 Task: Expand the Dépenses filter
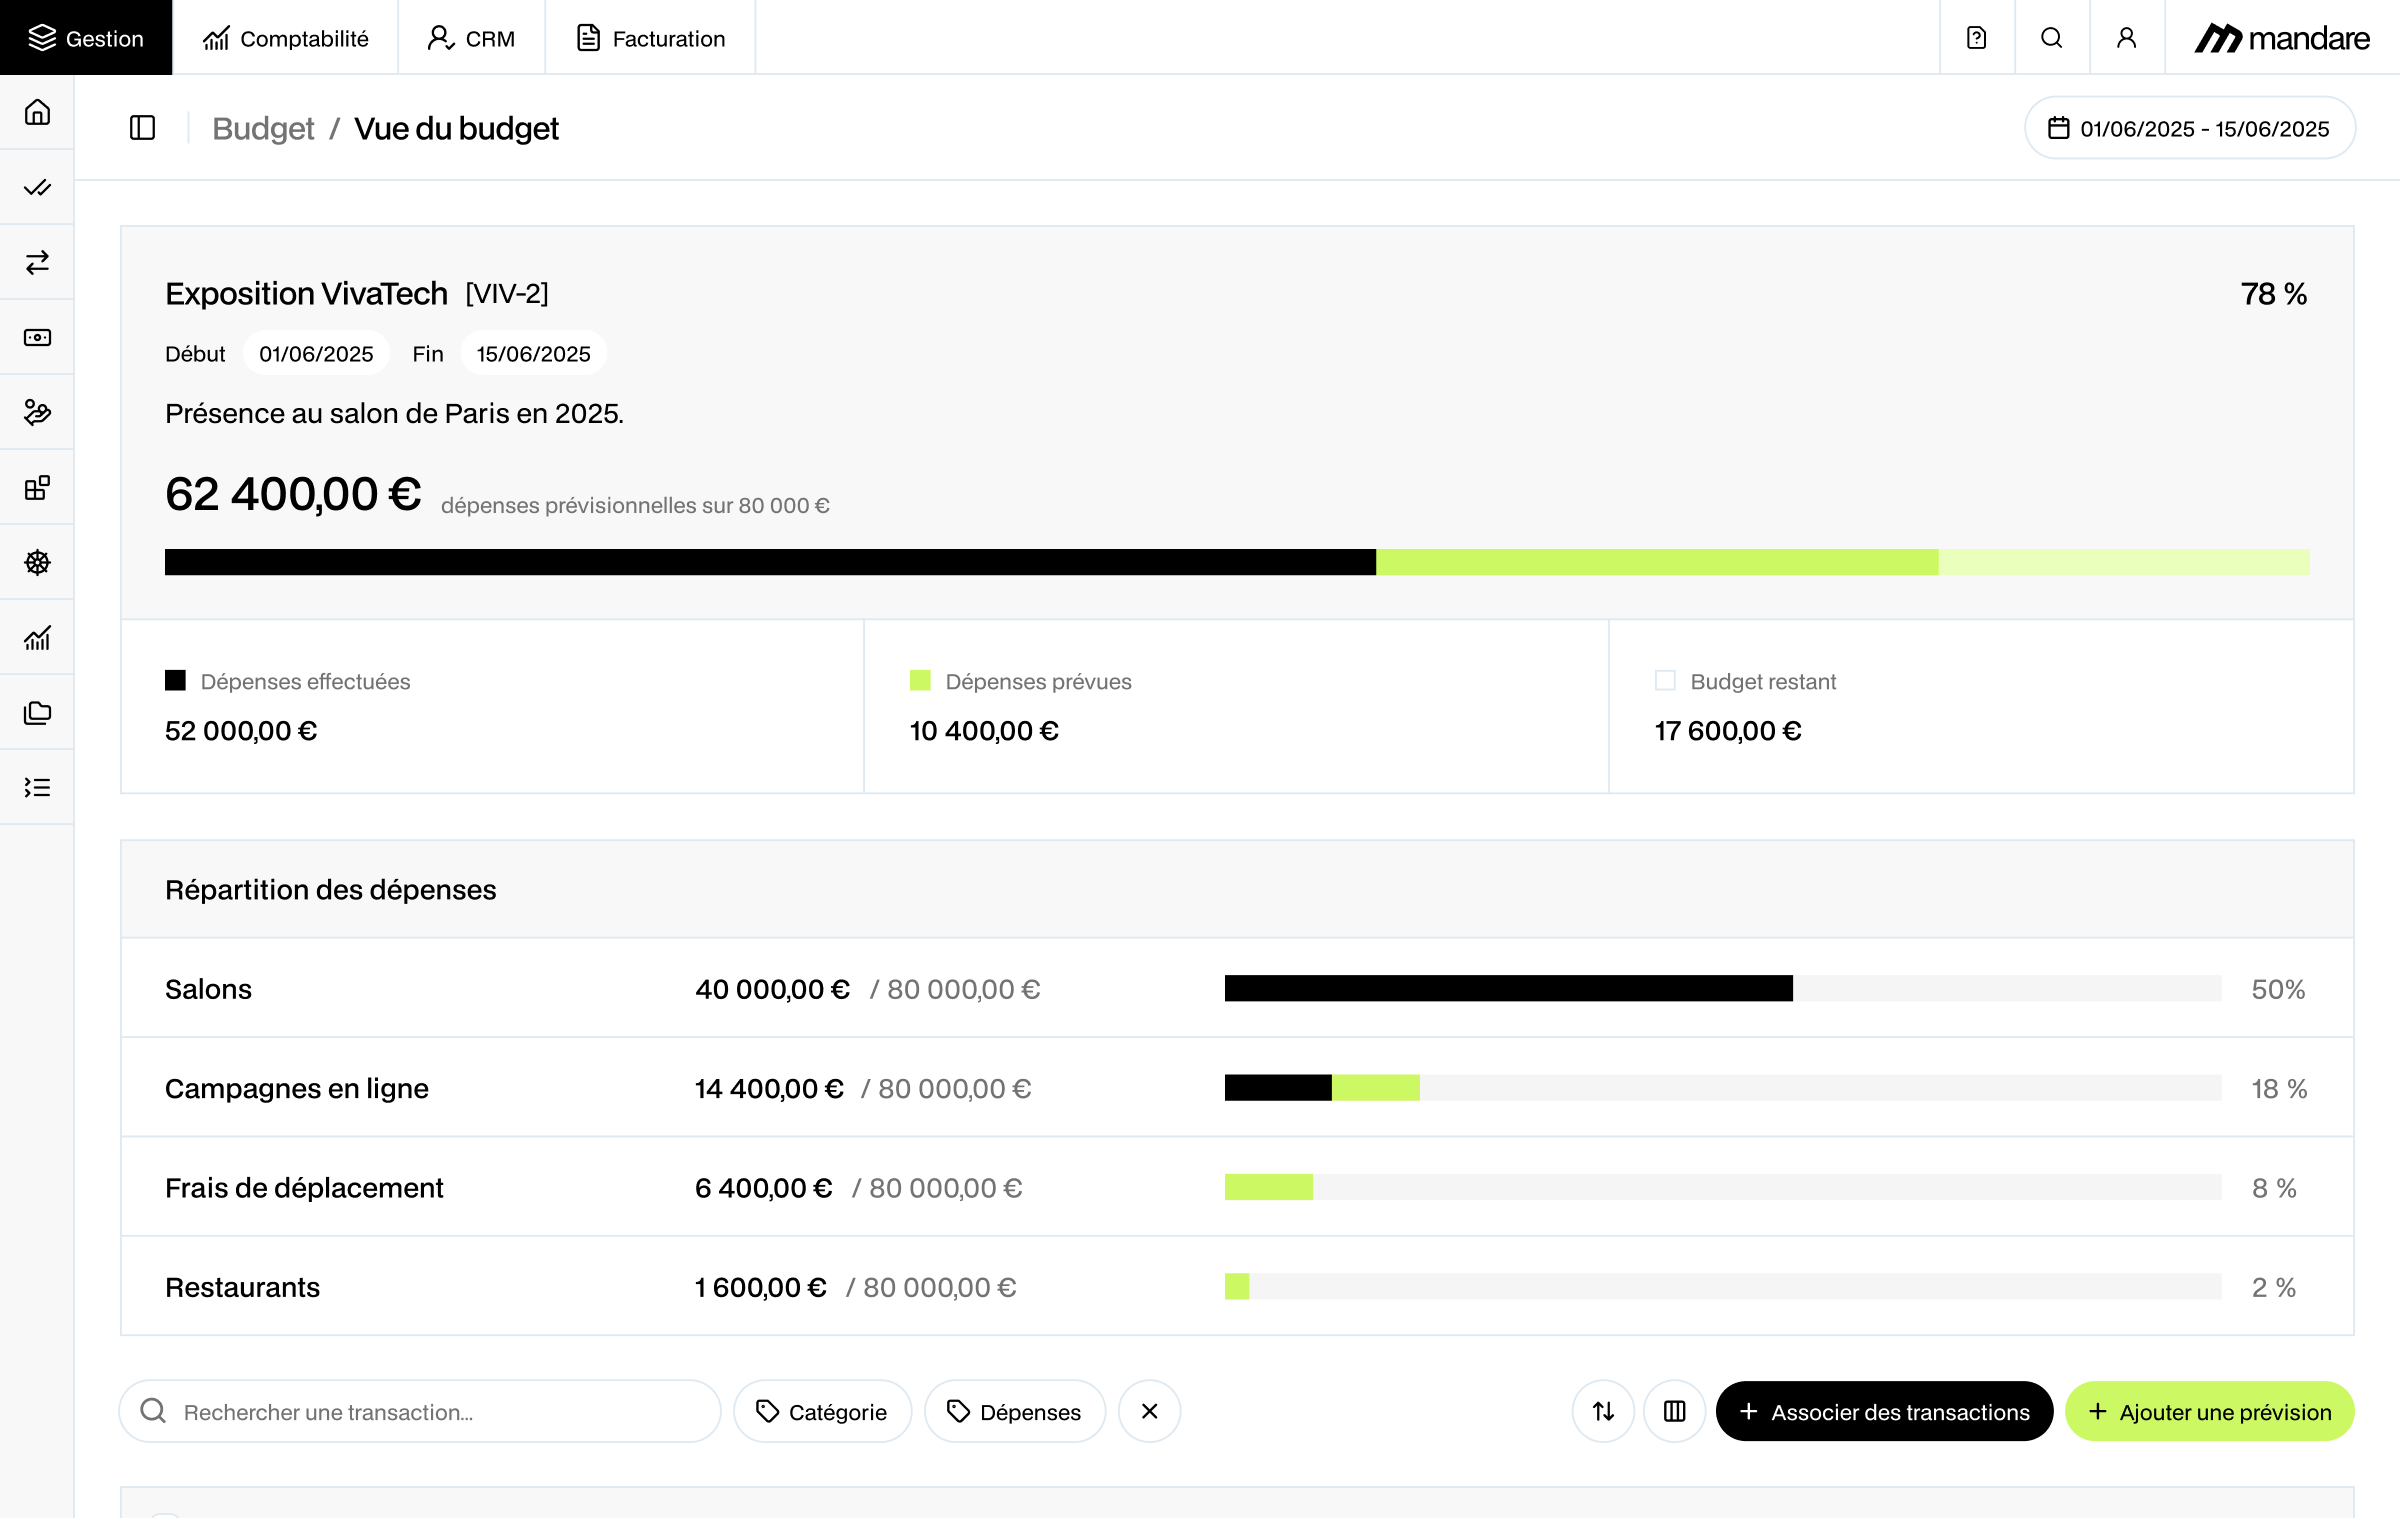(x=1014, y=1411)
